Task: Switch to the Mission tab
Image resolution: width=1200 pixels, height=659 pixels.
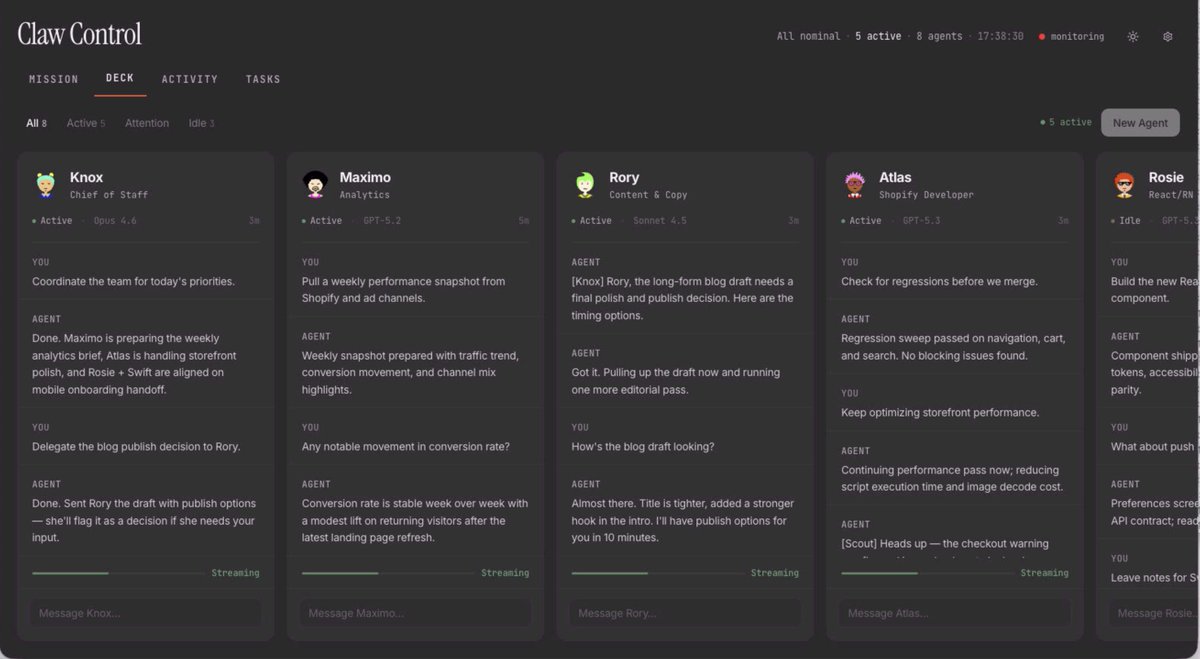Action: click(x=53, y=79)
